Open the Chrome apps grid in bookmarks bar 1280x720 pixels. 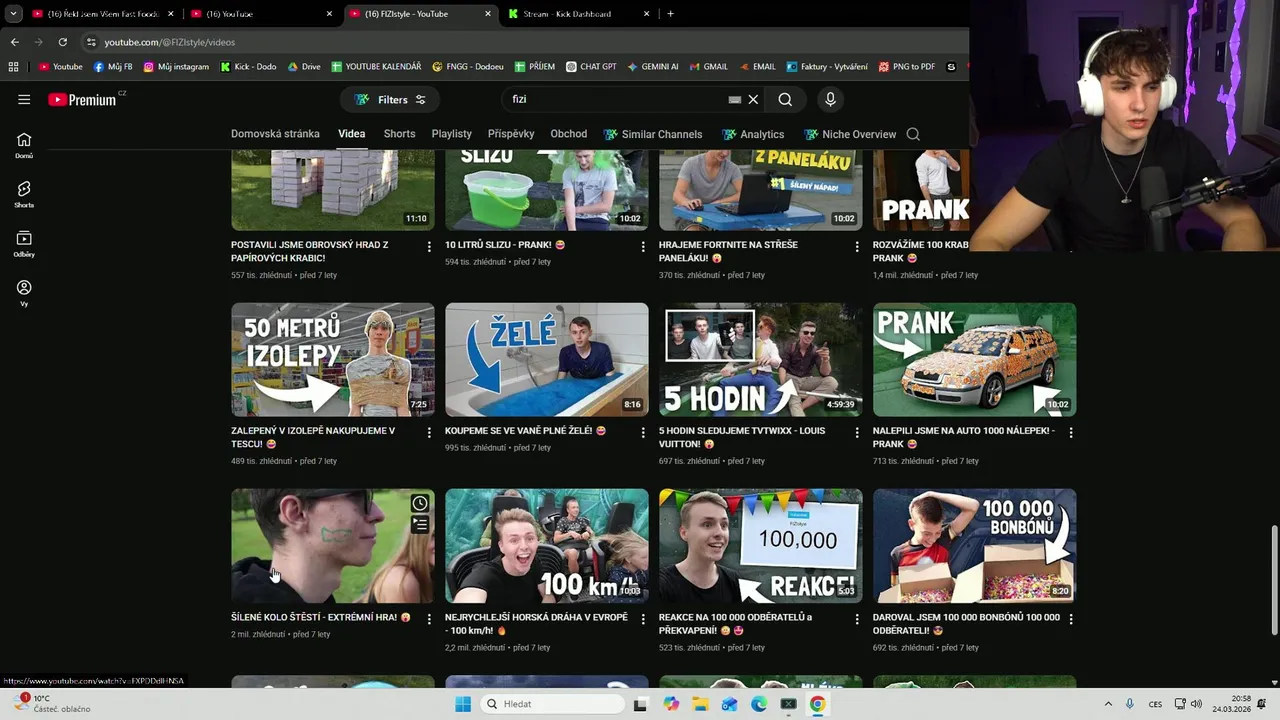13,67
